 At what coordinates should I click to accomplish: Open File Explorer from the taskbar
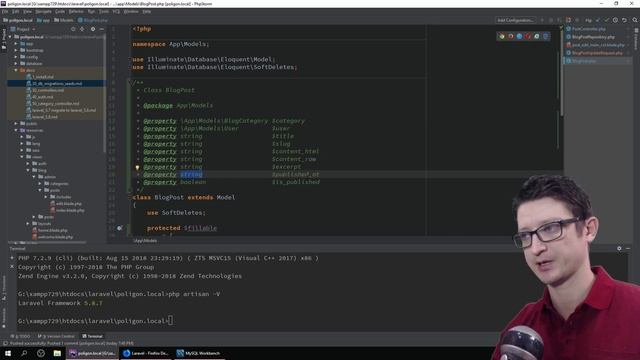(57, 353)
